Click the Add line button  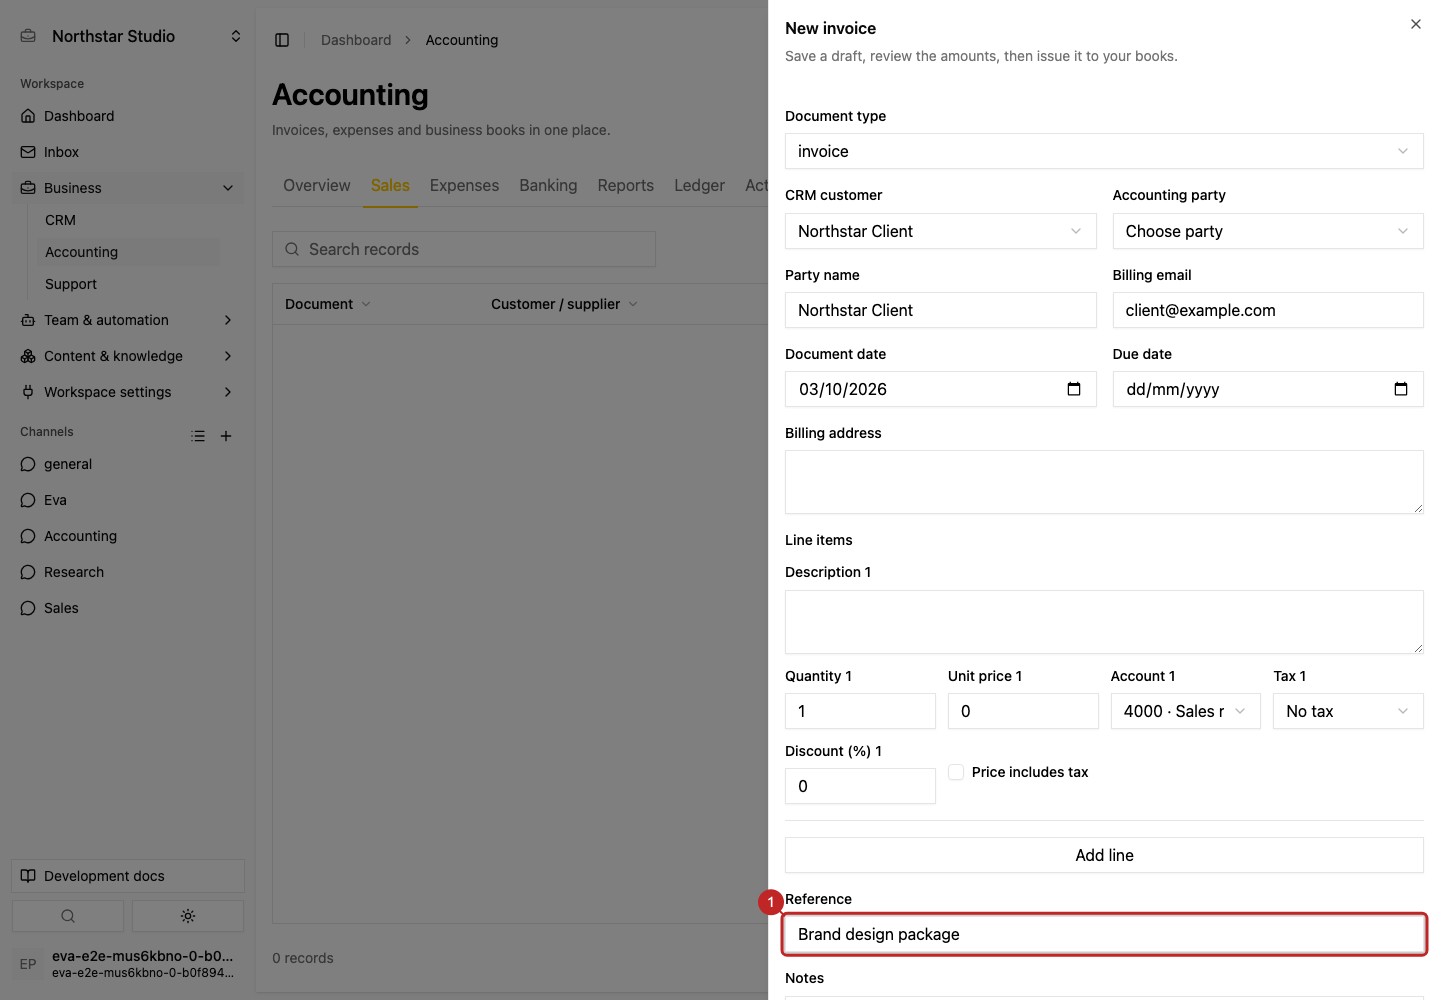pos(1104,855)
